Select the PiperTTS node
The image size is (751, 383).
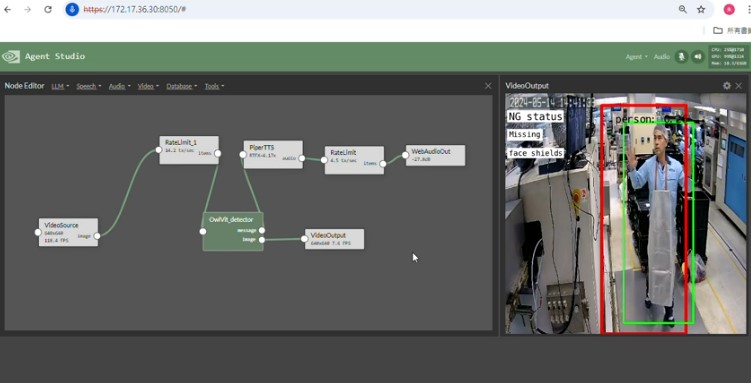pyautogui.click(x=273, y=154)
